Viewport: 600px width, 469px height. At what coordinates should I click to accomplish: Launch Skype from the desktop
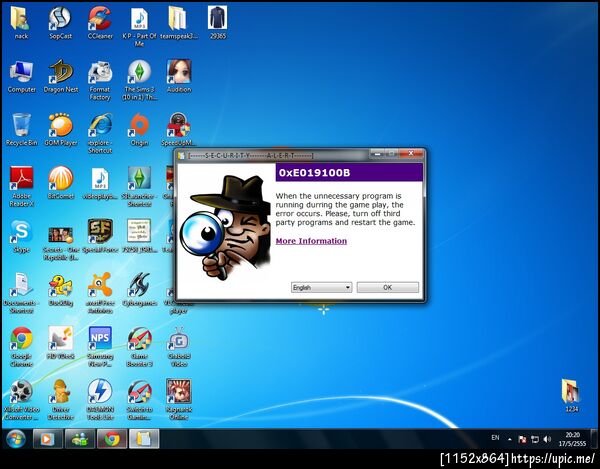point(21,236)
